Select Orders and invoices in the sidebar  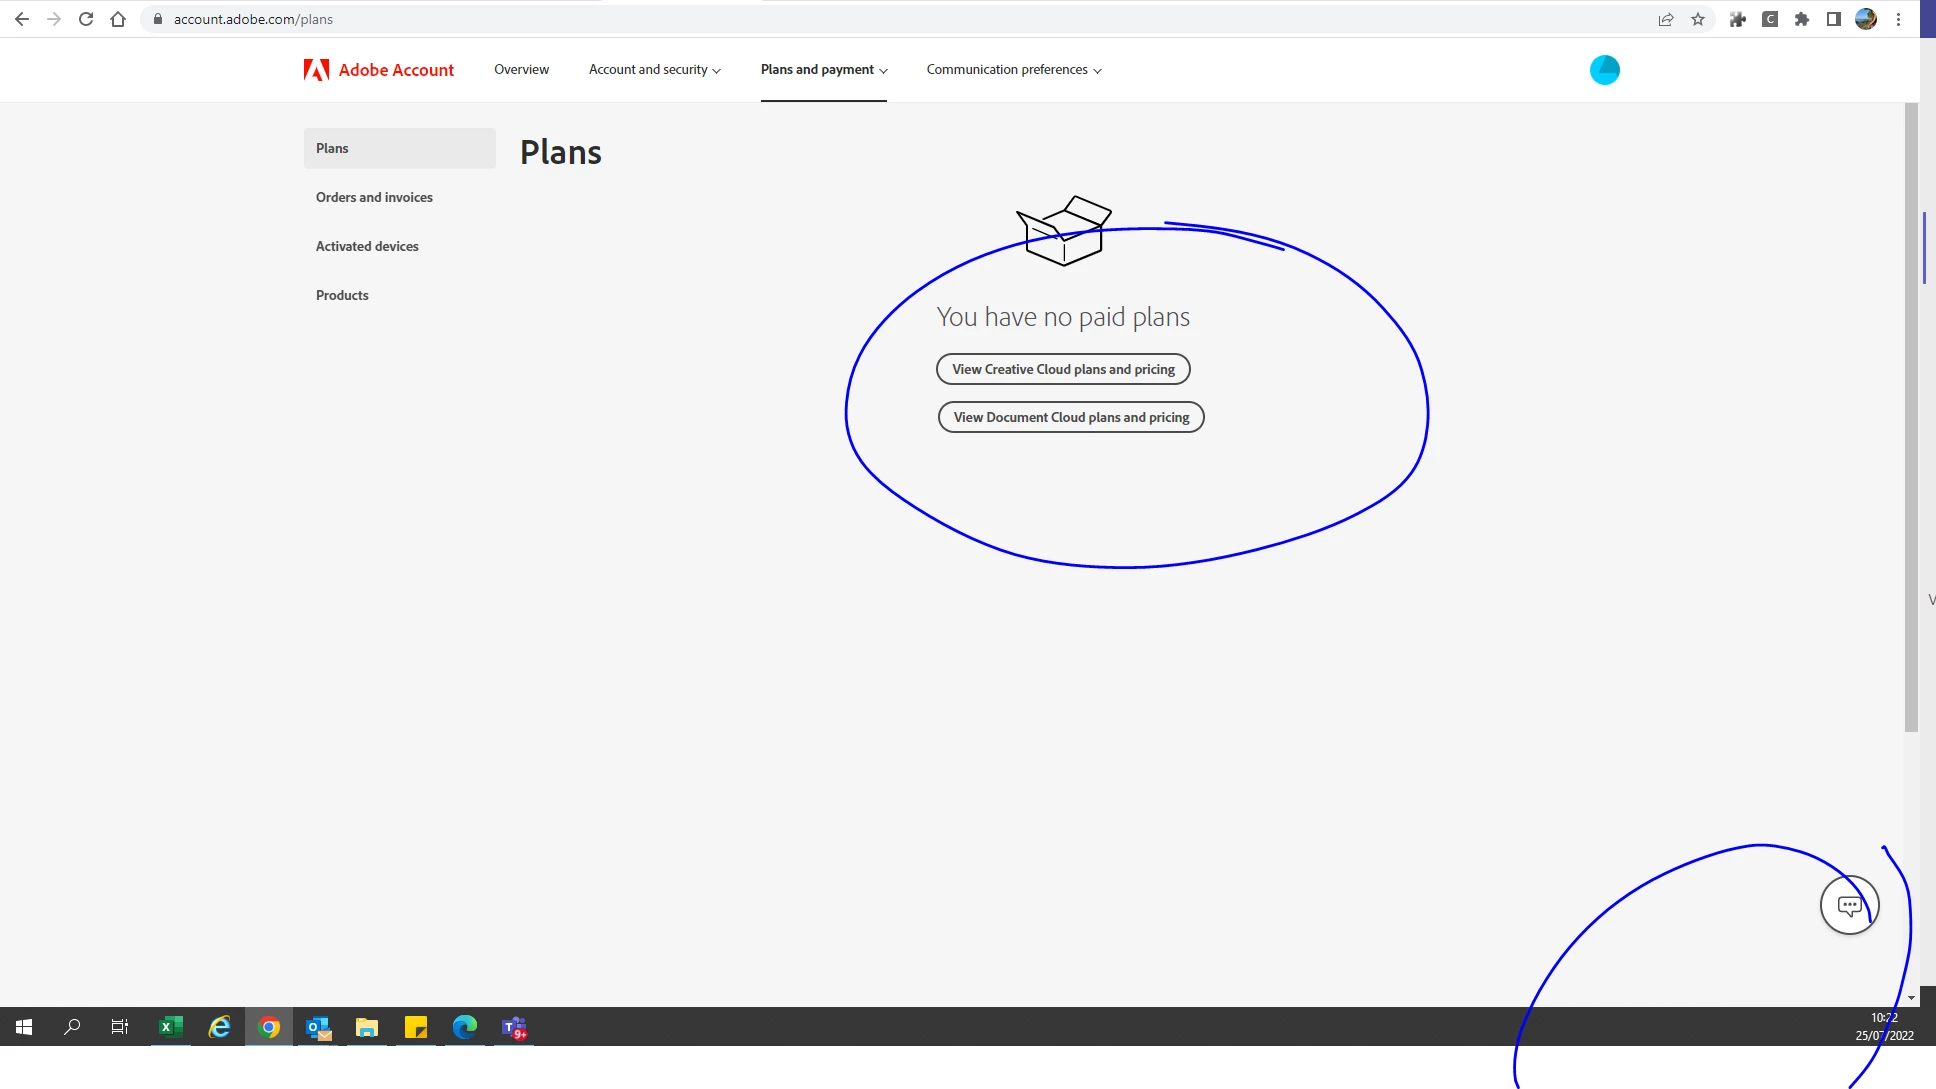[374, 197]
